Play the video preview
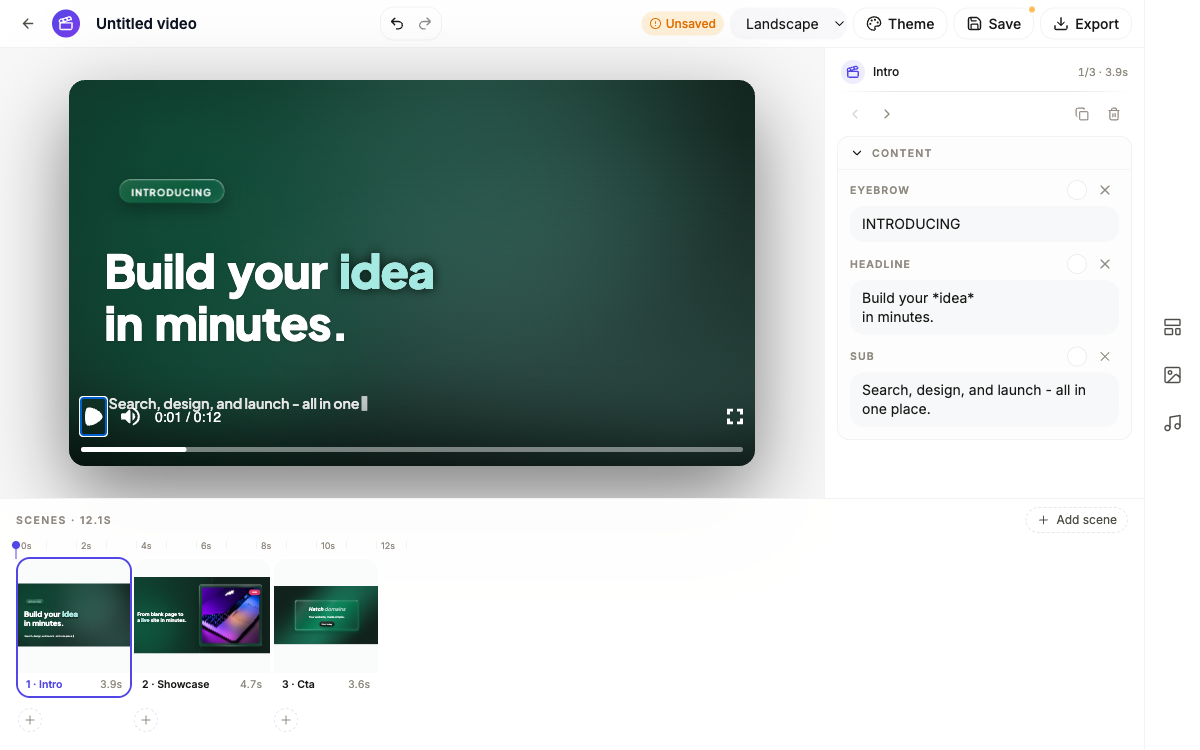 94,417
